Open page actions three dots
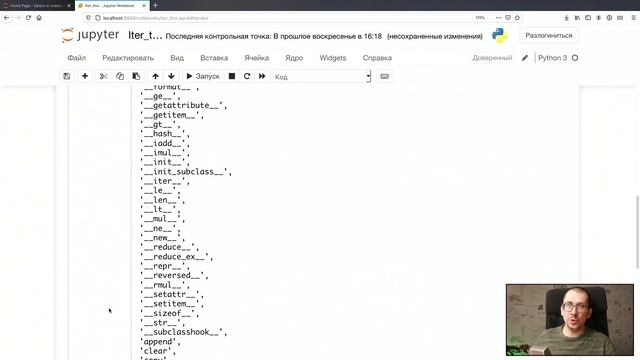 [498, 18]
